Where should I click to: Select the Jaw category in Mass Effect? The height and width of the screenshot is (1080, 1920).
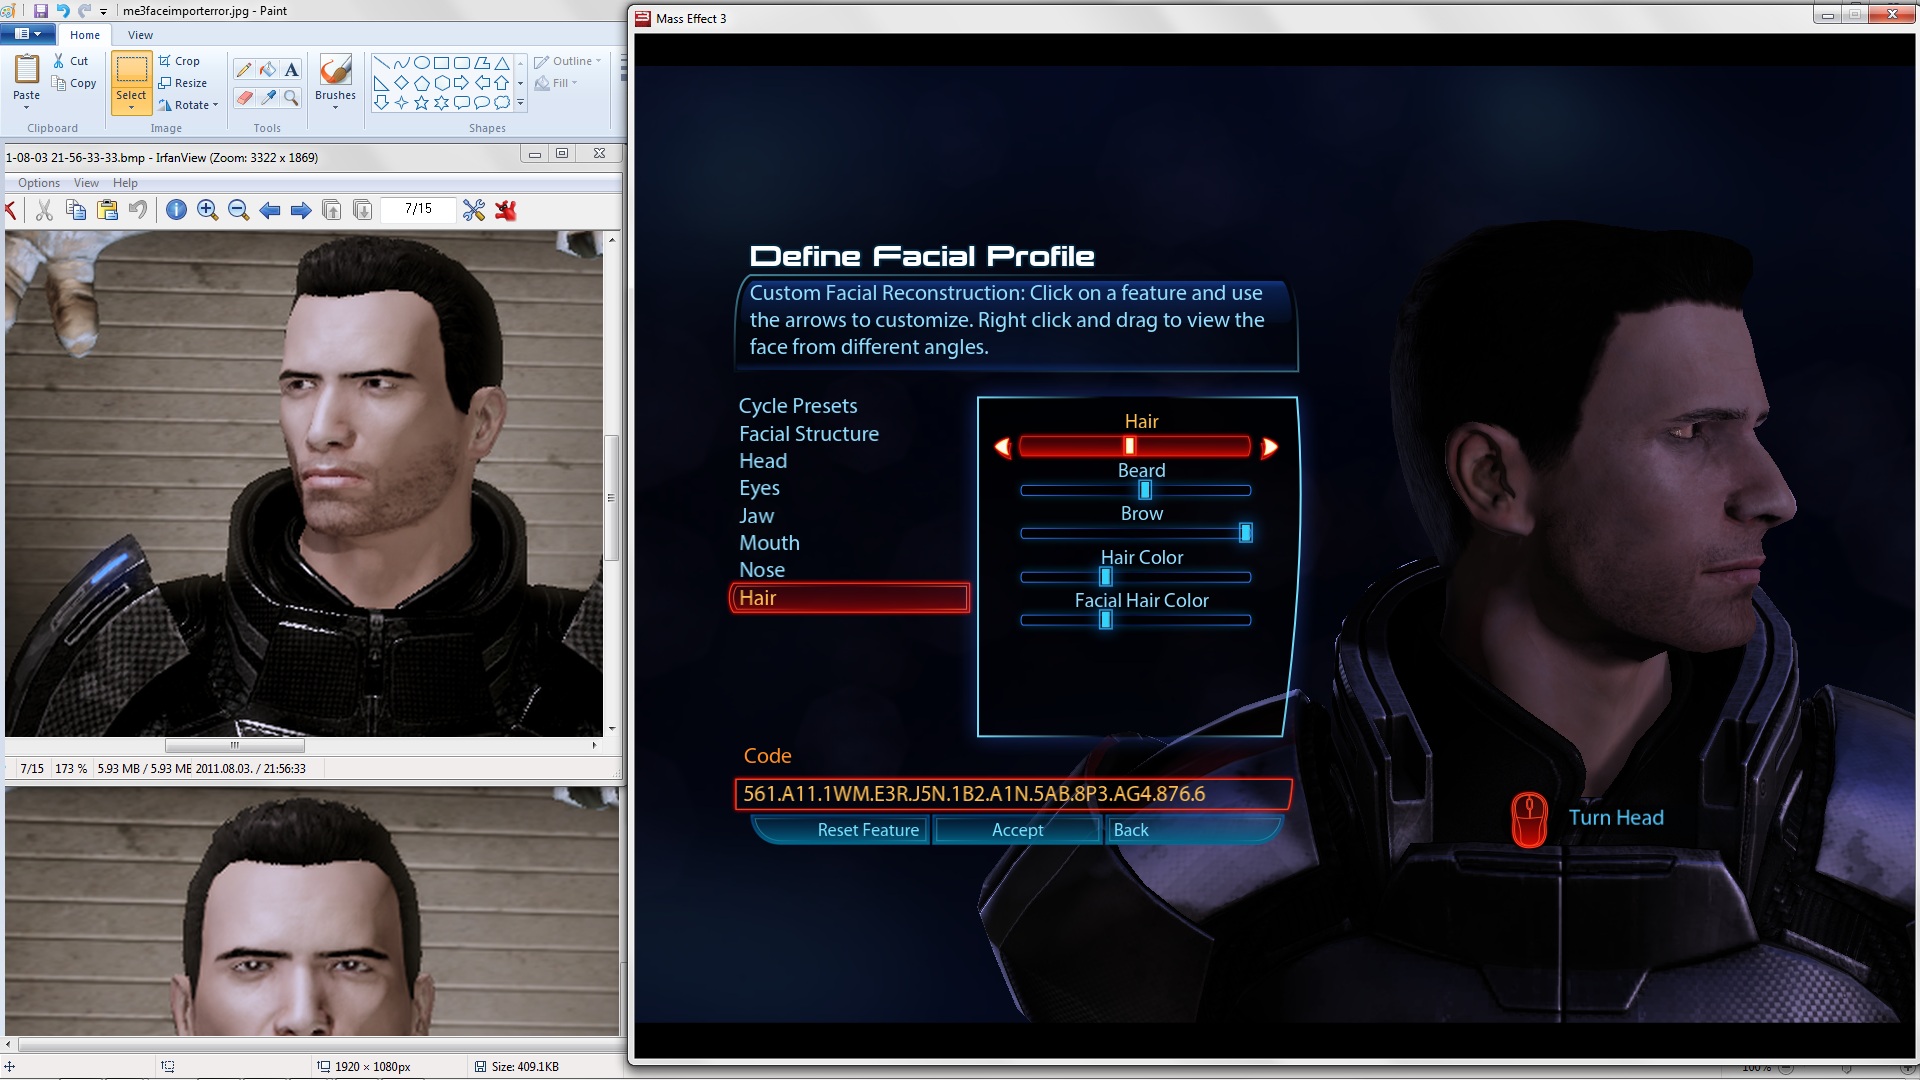[756, 516]
